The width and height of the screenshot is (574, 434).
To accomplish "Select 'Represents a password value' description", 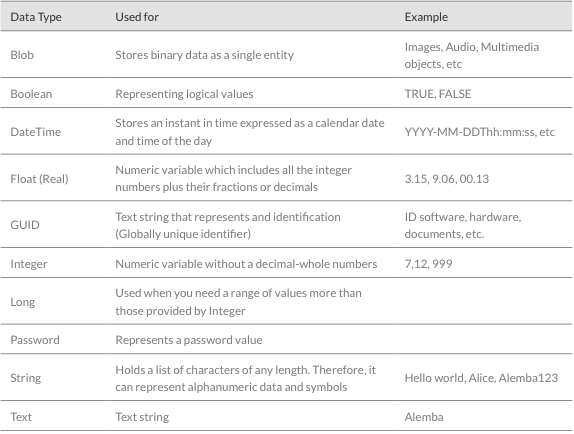I will (189, 340).
